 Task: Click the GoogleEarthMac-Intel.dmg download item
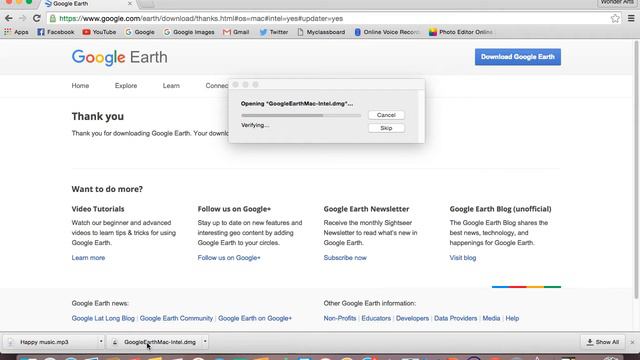coord(155,342)
